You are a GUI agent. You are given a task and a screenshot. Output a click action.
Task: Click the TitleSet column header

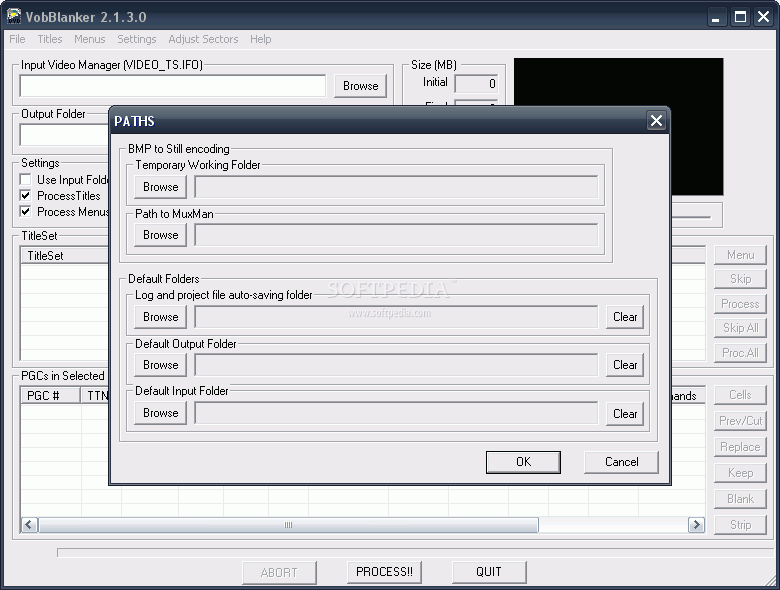tap(65, 256)
